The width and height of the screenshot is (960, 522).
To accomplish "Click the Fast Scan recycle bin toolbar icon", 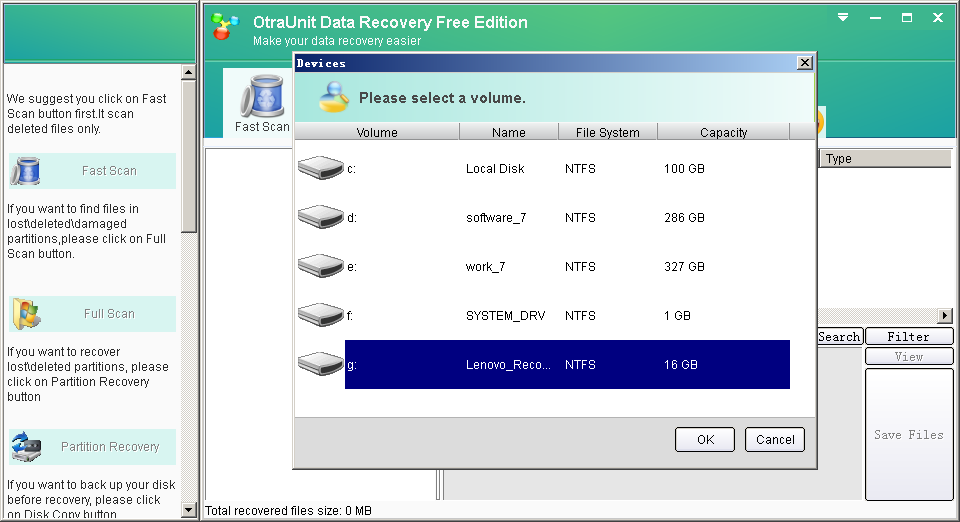I will coord(263,96).
